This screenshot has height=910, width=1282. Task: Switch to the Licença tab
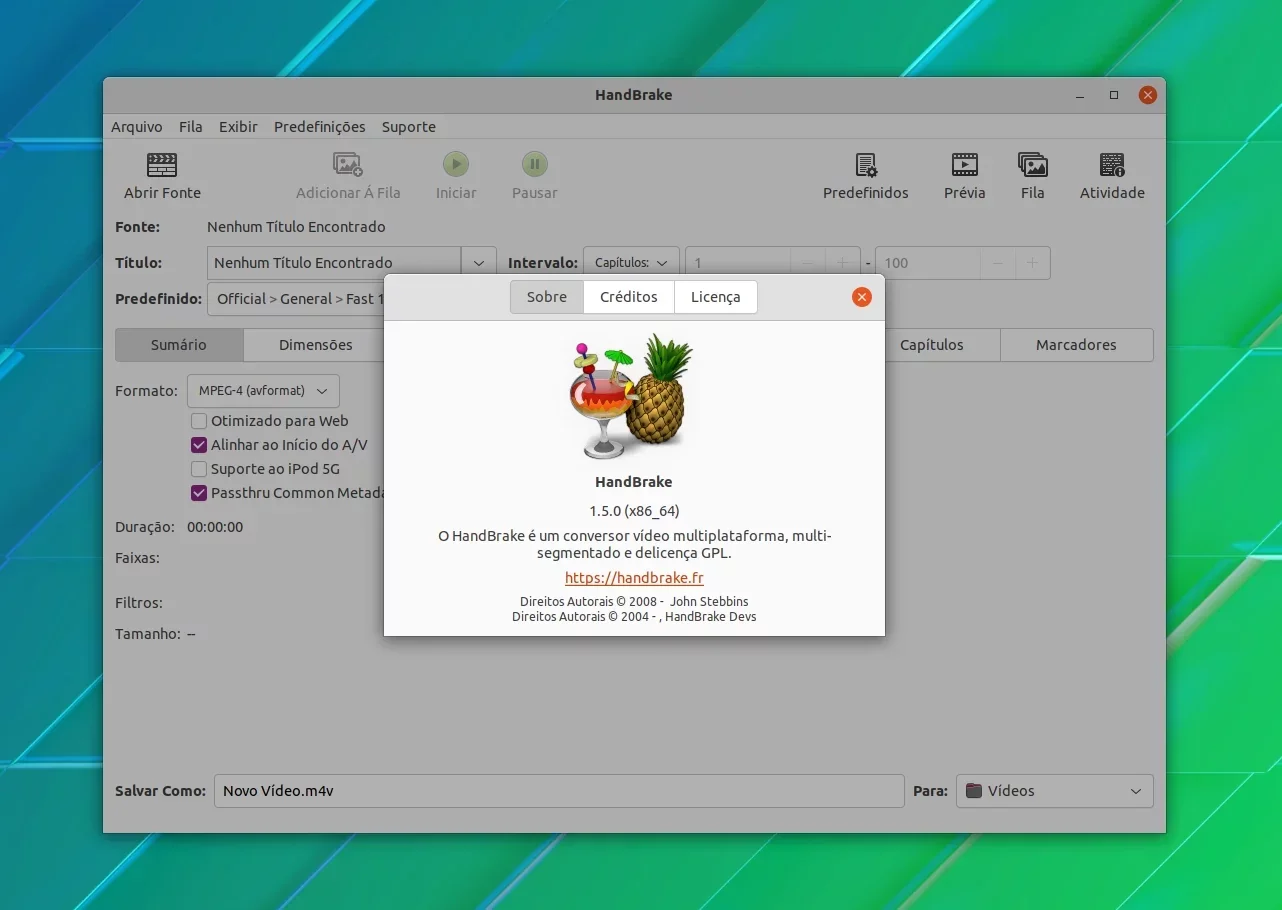coord(716,297)
